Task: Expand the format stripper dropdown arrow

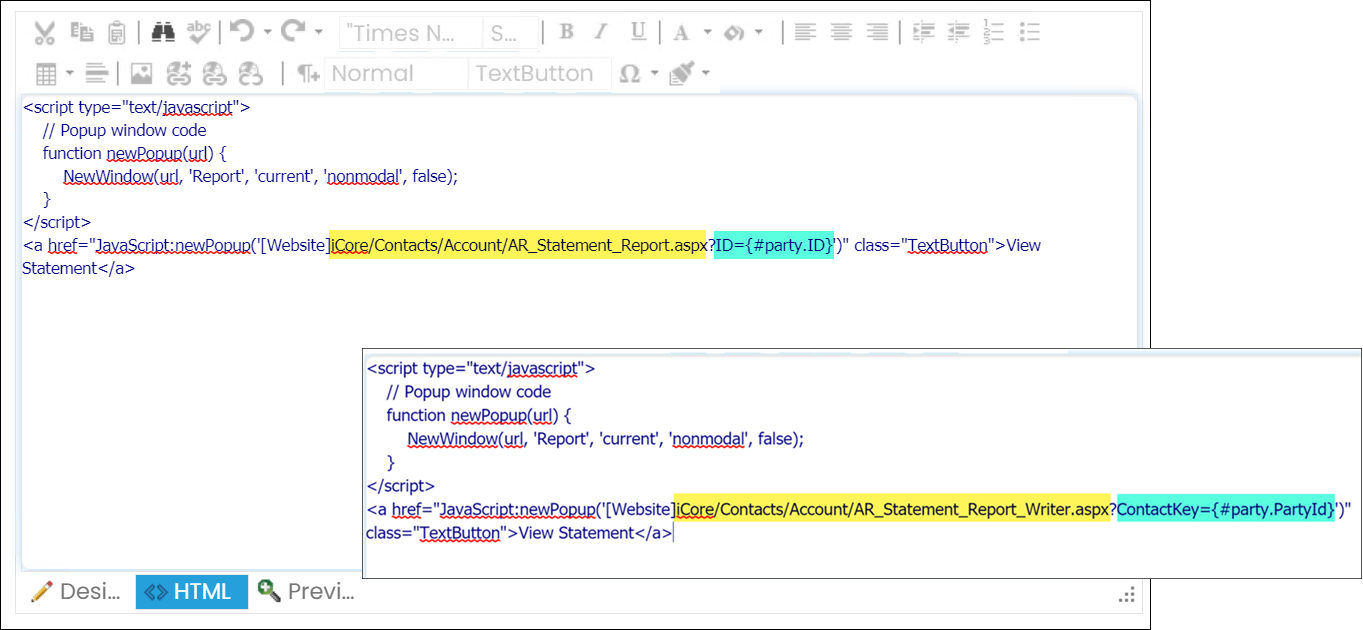Action: click(x=706, y=74)
